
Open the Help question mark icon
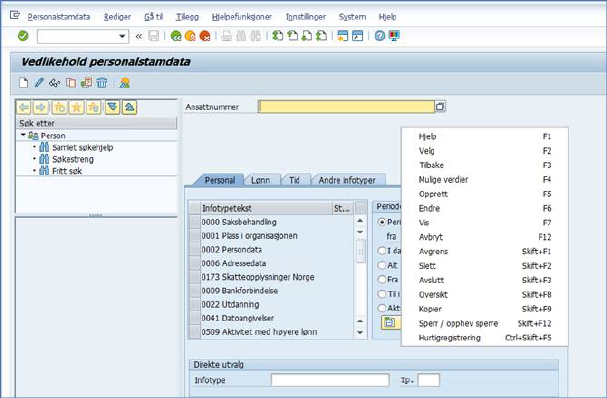[x=380, y=36]
